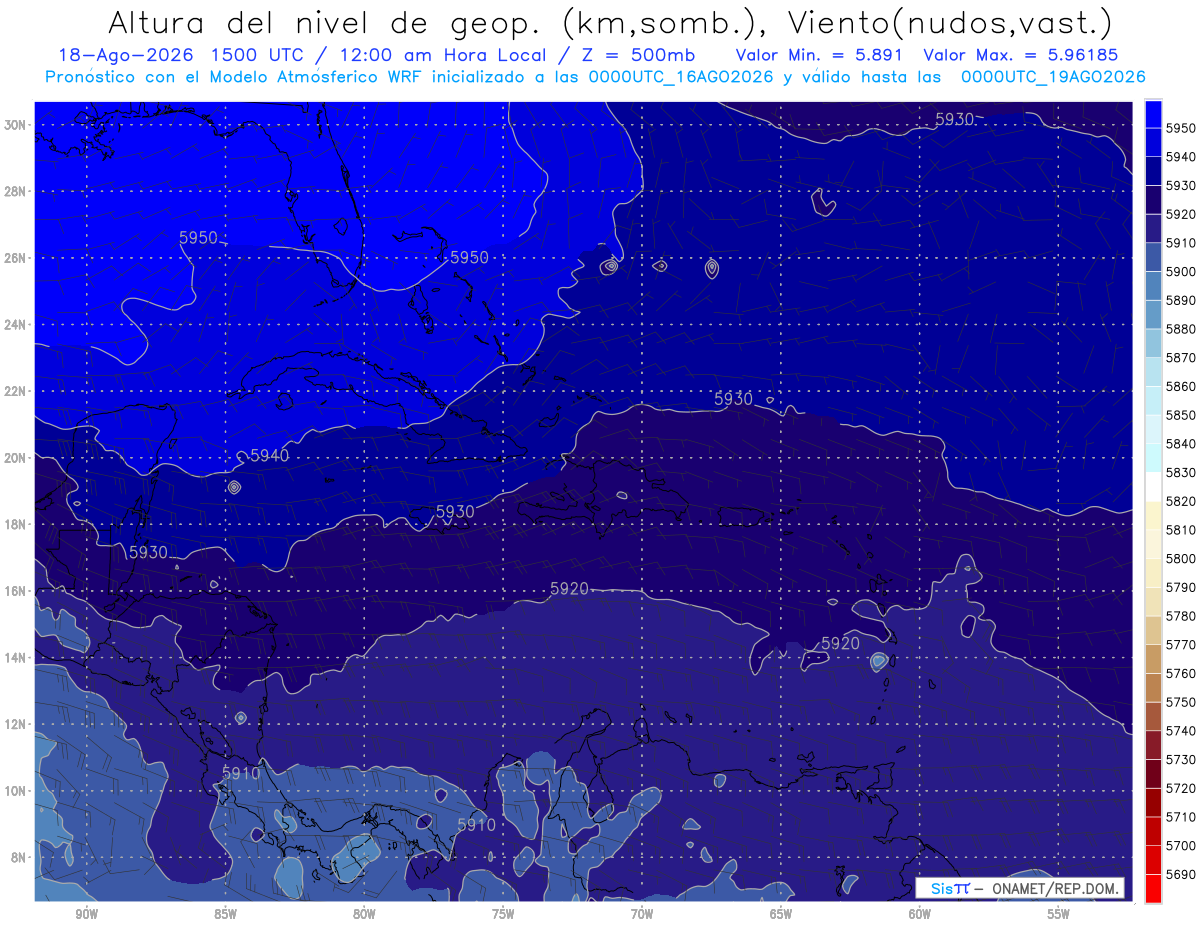Click the 22N latitude axis label
Viewport: 1200px width, 927px height.
pos(17,391)
